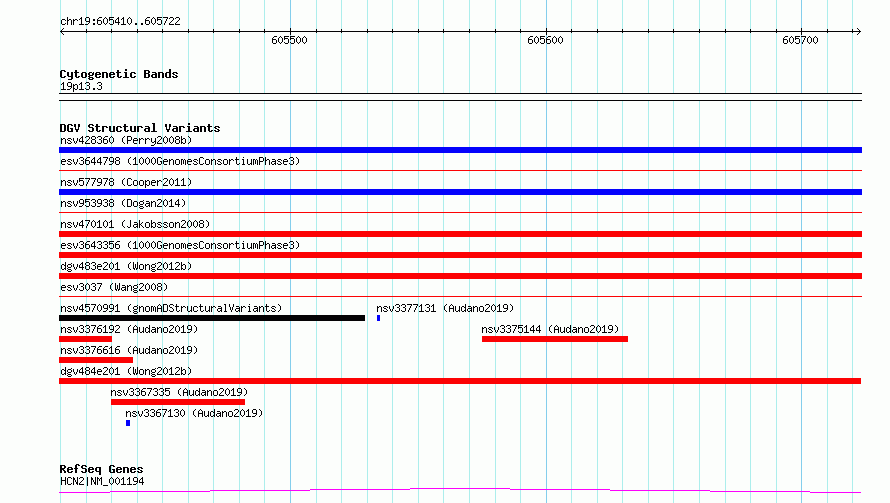Select the nsv3367130 (Audano2019) label
Image resolution: width=890 pixels, height=503 pixels.
click(x=194, y=413)
